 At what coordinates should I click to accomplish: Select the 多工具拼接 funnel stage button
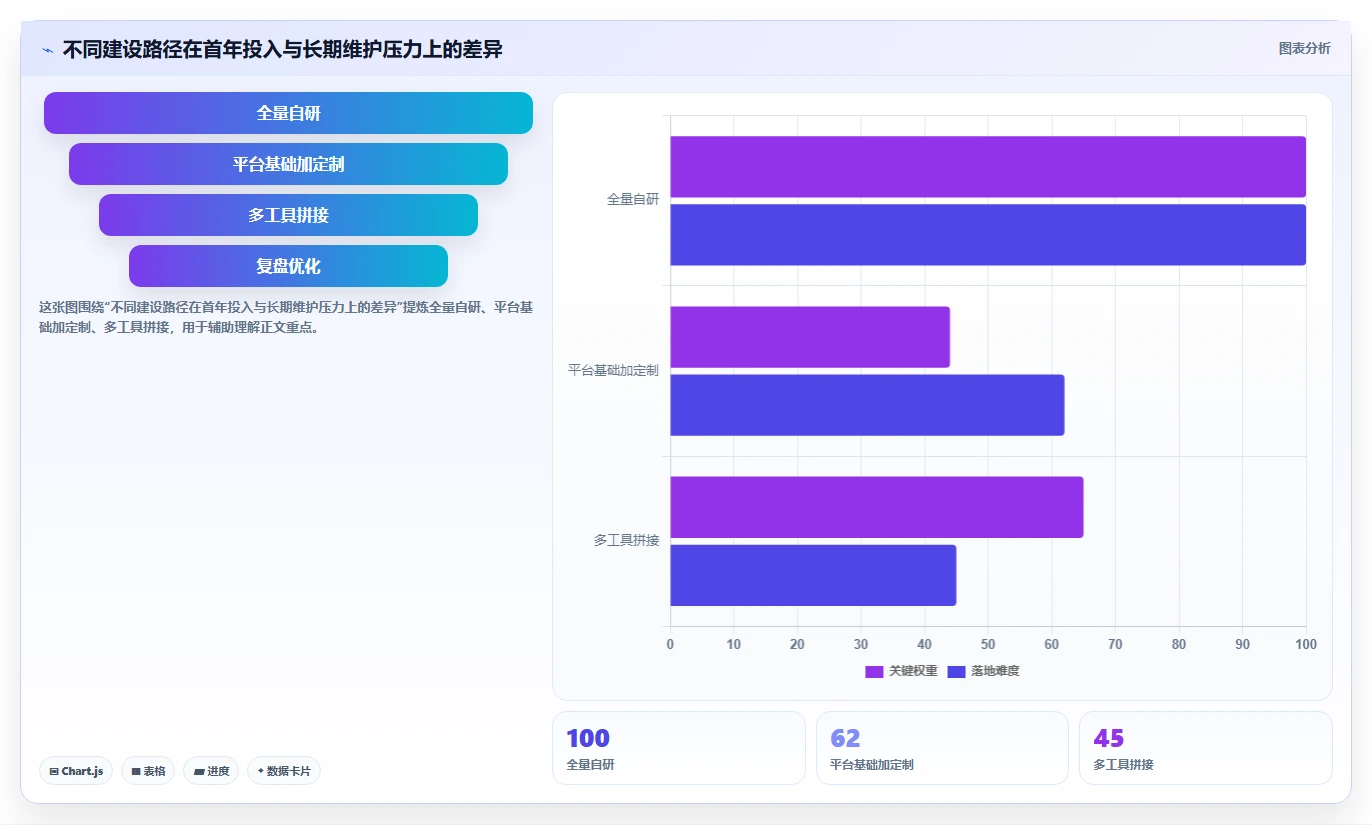coord(288,215)
